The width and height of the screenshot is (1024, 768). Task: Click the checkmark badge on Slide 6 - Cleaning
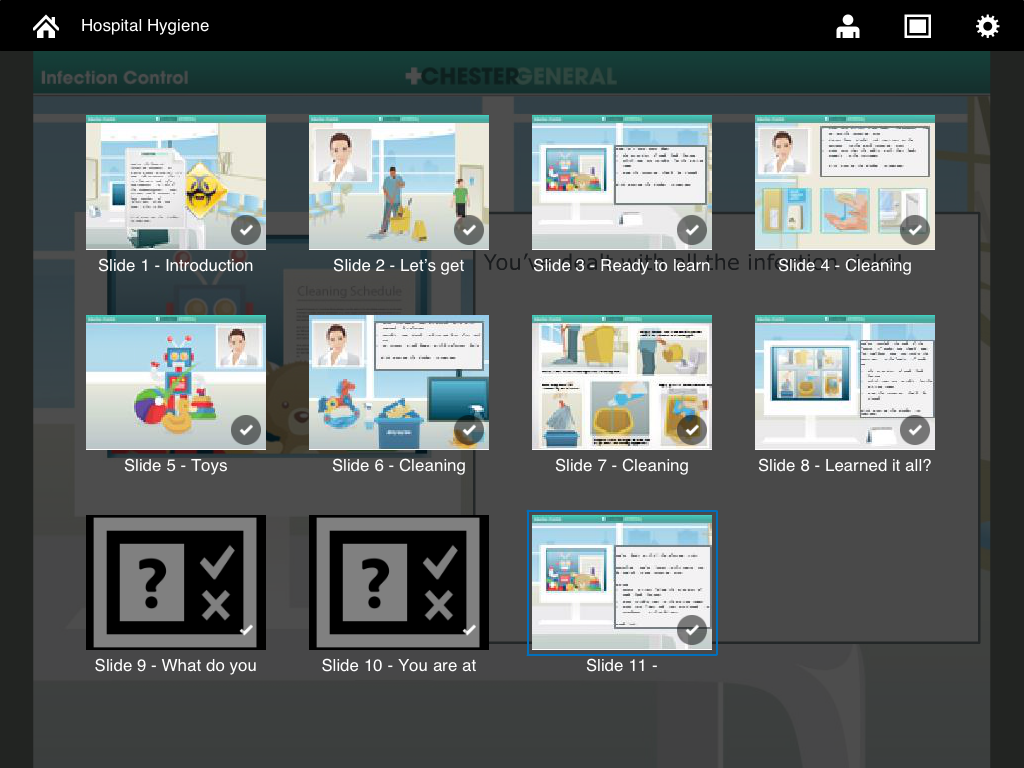pyautogui.click(x=468, y=429)
